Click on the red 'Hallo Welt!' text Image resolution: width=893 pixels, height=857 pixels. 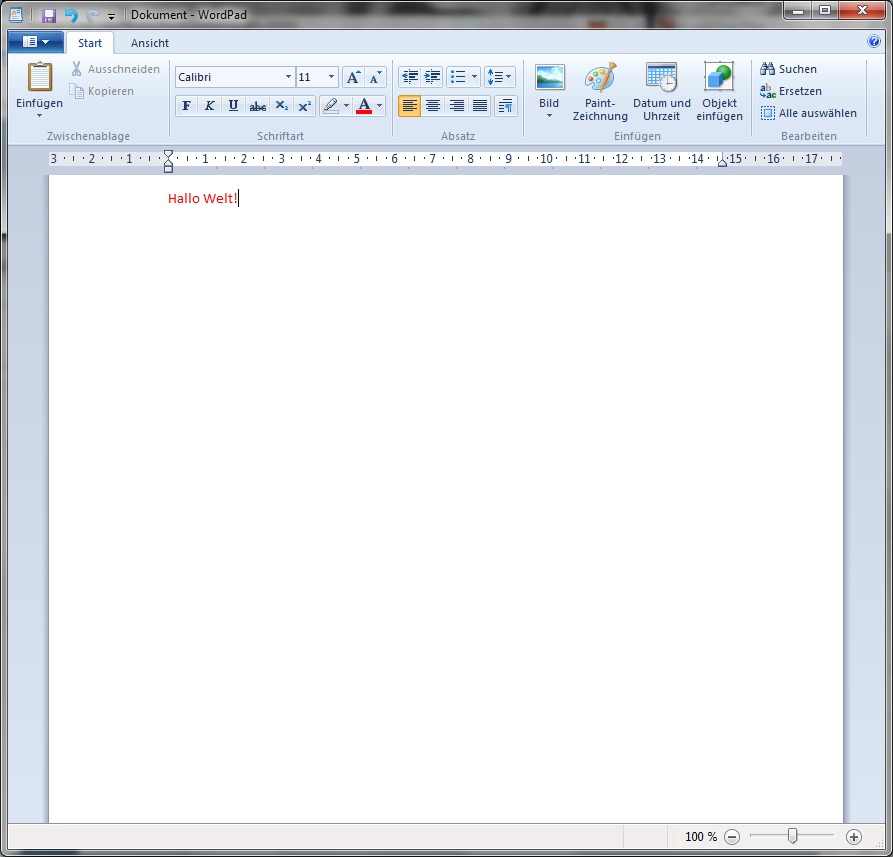point(202,199)
